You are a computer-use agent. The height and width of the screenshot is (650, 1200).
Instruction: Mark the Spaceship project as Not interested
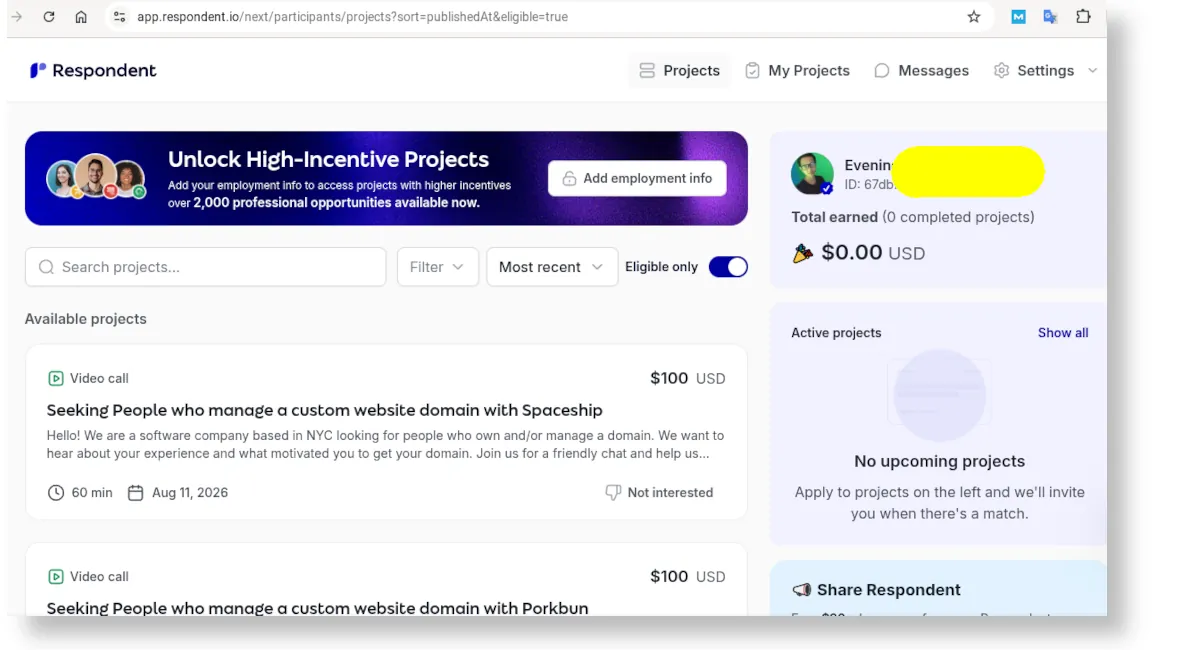pyautogui.click(x=659, y=492)
